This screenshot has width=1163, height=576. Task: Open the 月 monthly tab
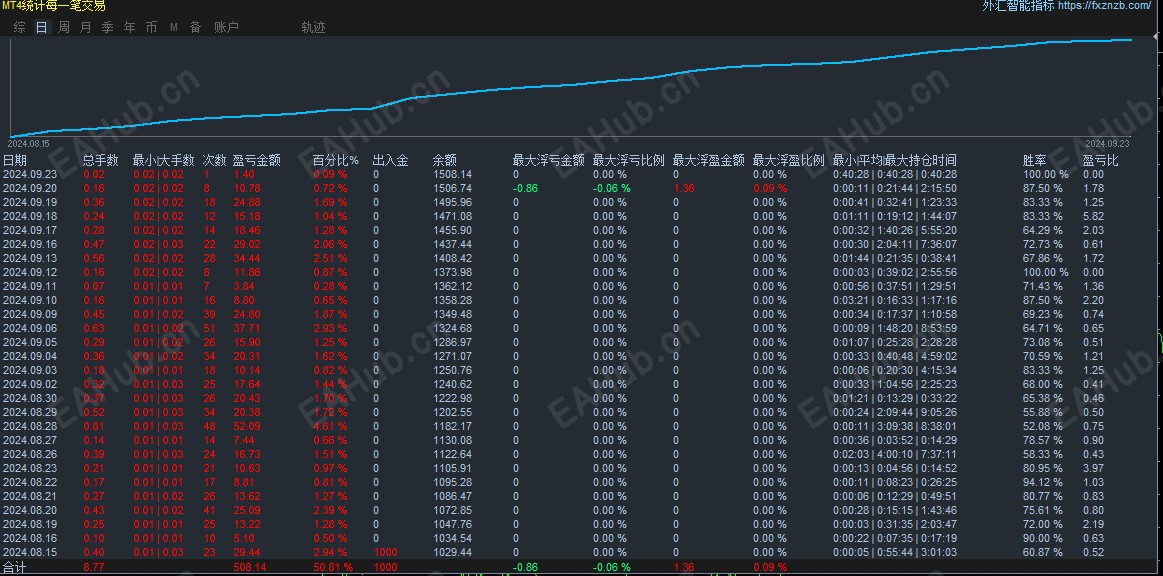85,27
